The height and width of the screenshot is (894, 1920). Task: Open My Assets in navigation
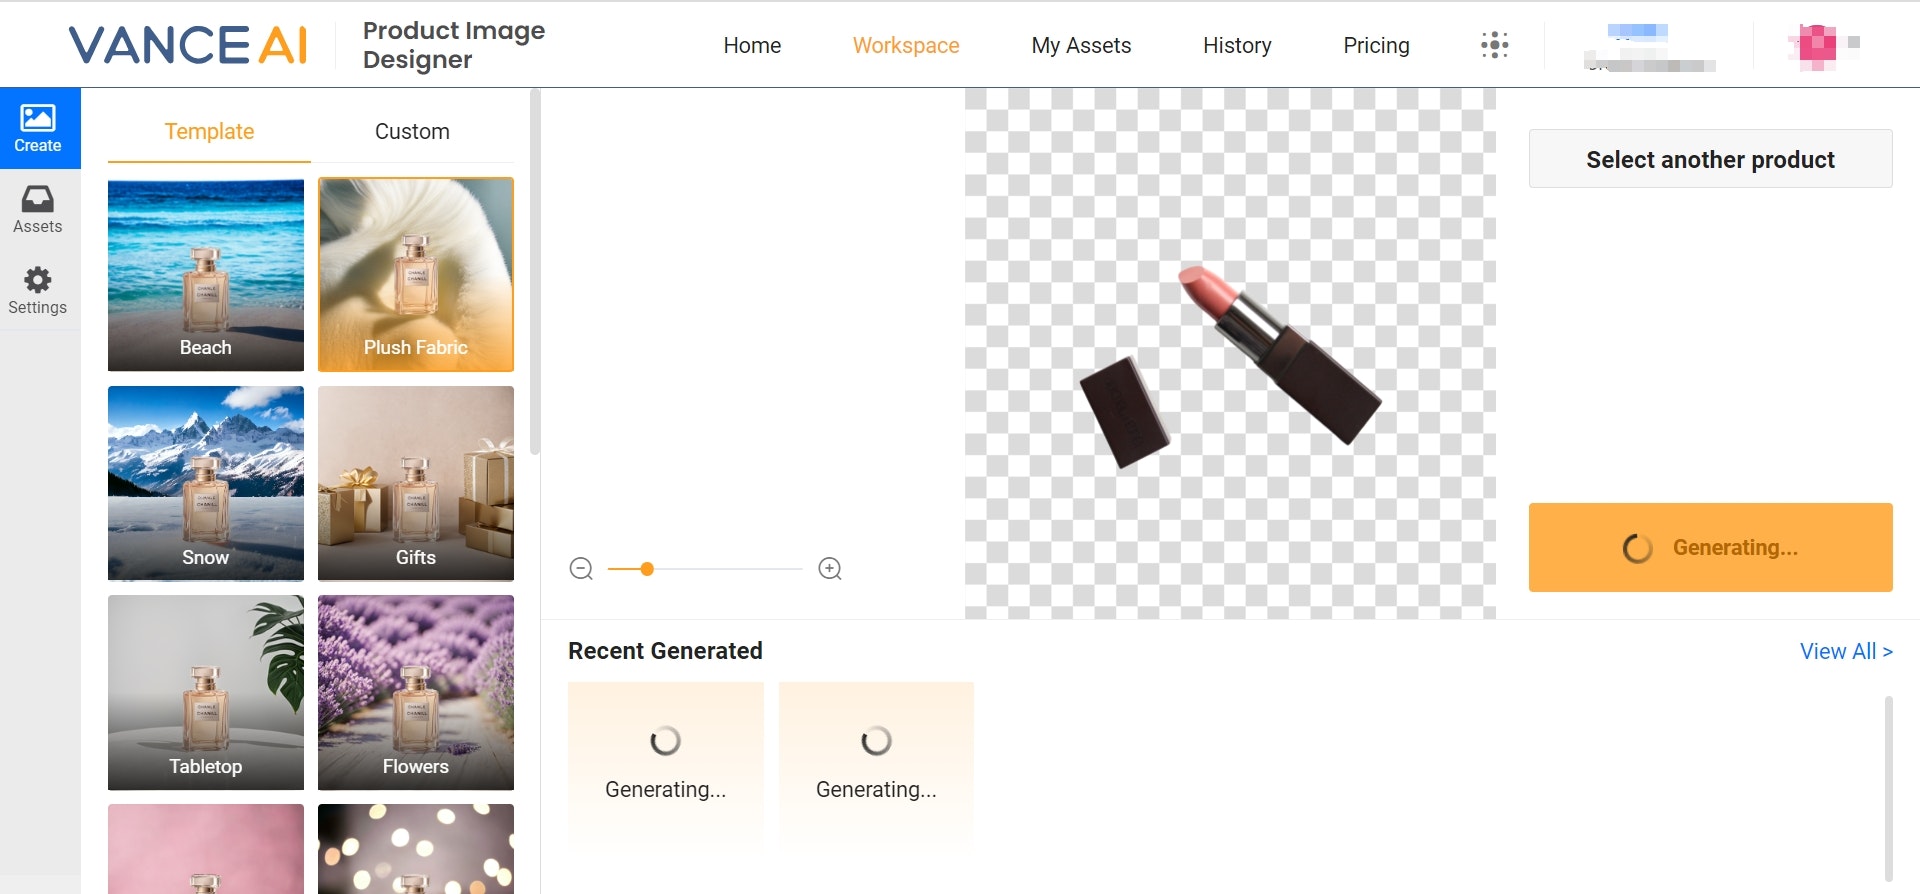pos(1081,45)
